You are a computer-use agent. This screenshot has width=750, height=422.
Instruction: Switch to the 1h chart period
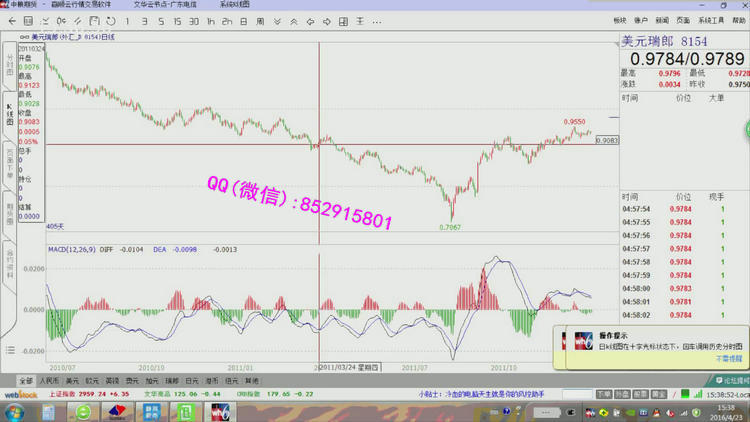213,20
